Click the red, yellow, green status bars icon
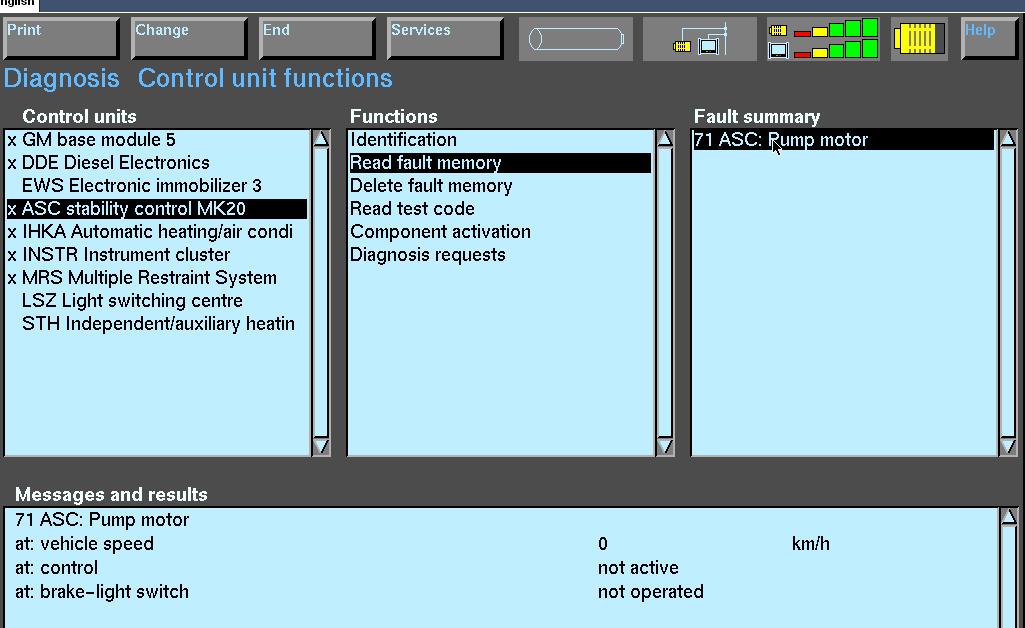Image resolution: width=1025 pixels, height=628 pixels. tap(823, 40)
